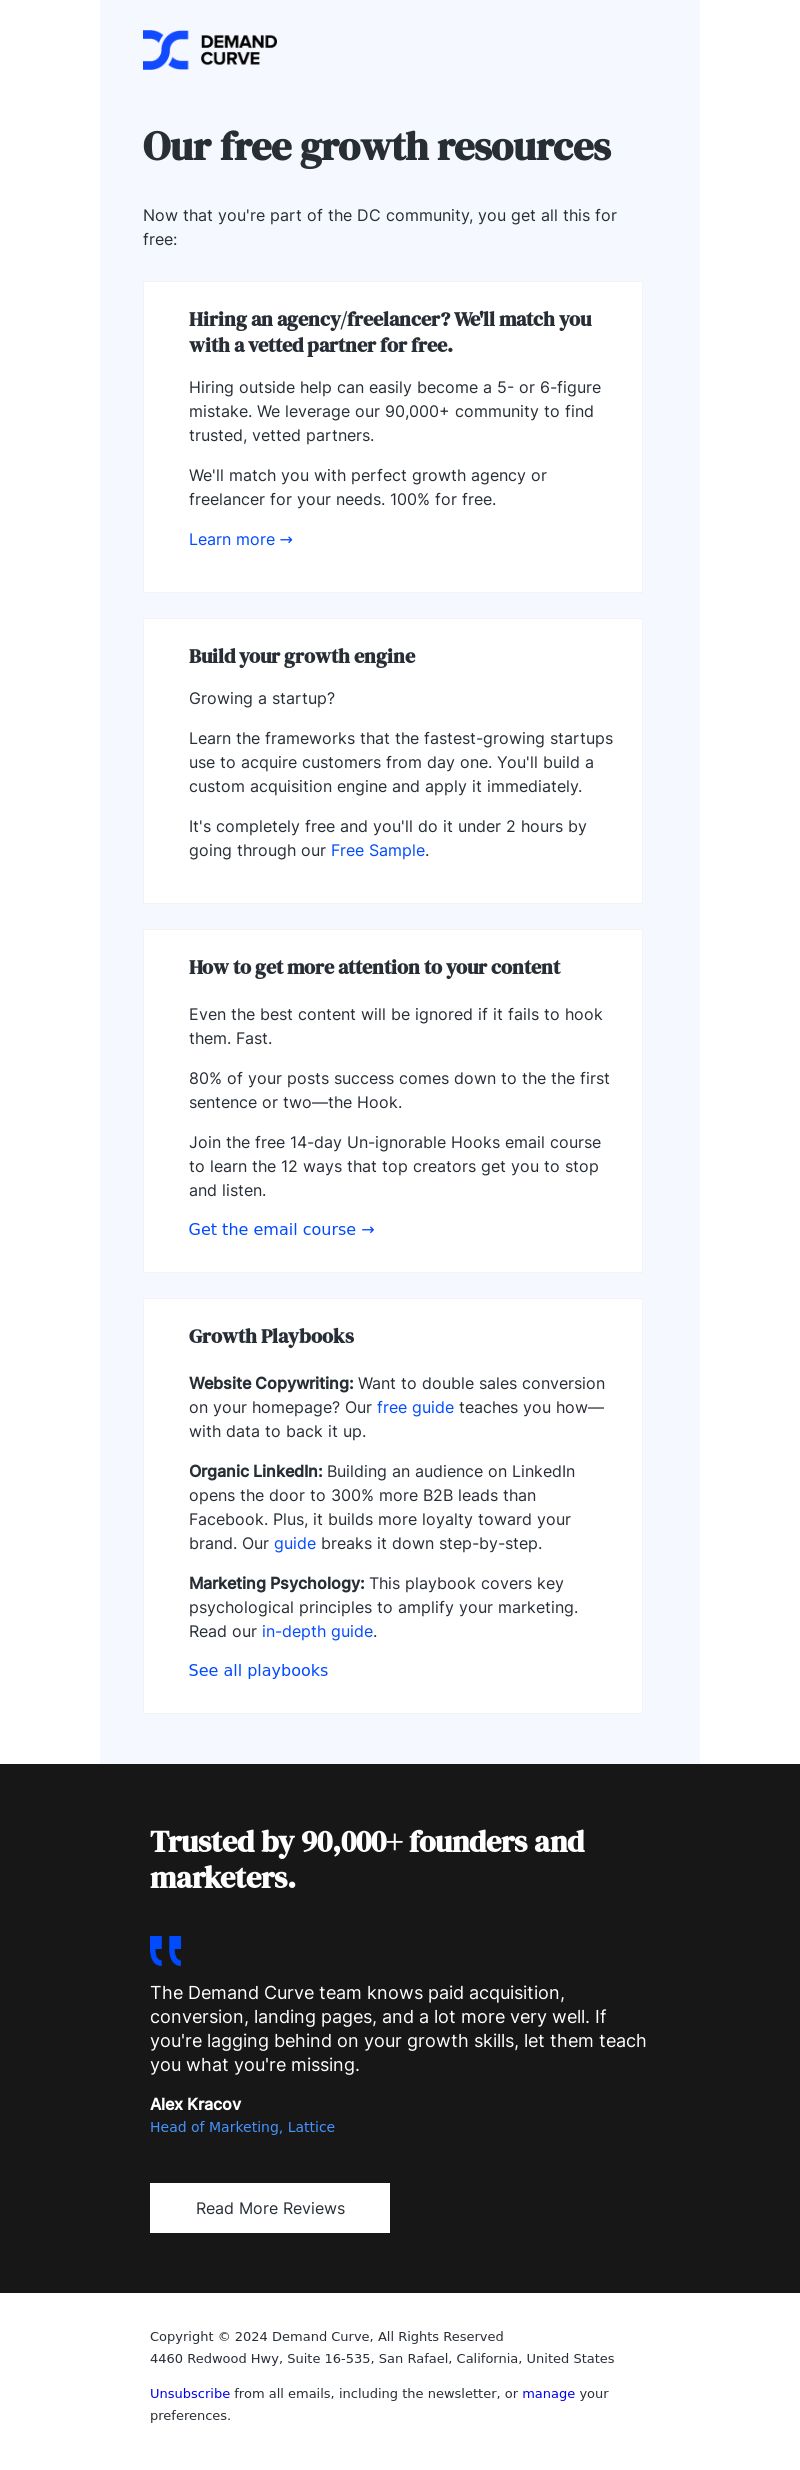Click the Growth Playbooks card heading
The image size is (800, 2470).
(271, 1337)
